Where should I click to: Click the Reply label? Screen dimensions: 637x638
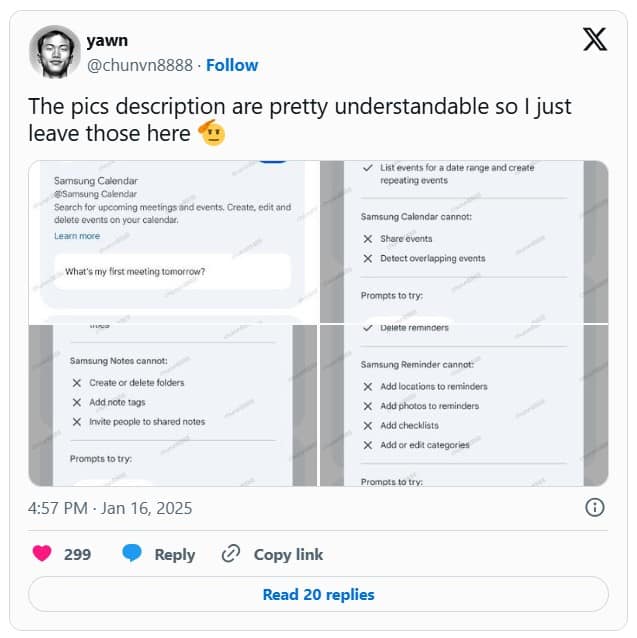pyautogui.click(x=174, y=554)
